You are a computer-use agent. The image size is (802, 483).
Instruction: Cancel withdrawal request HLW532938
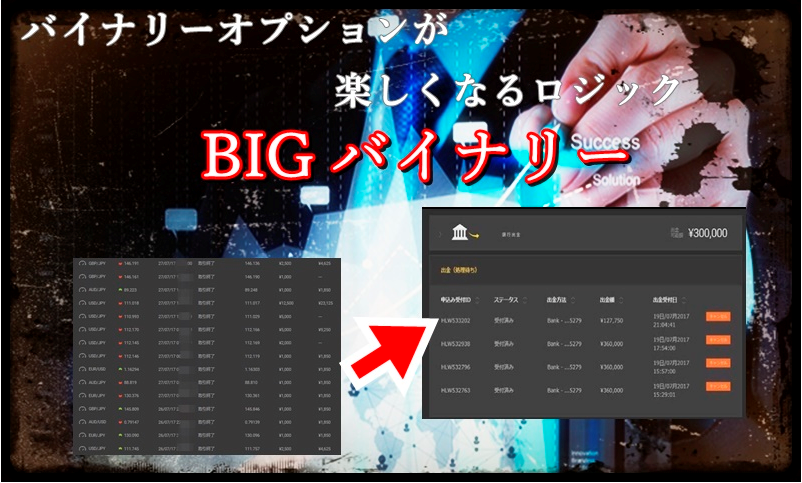(x=719, y=340)
